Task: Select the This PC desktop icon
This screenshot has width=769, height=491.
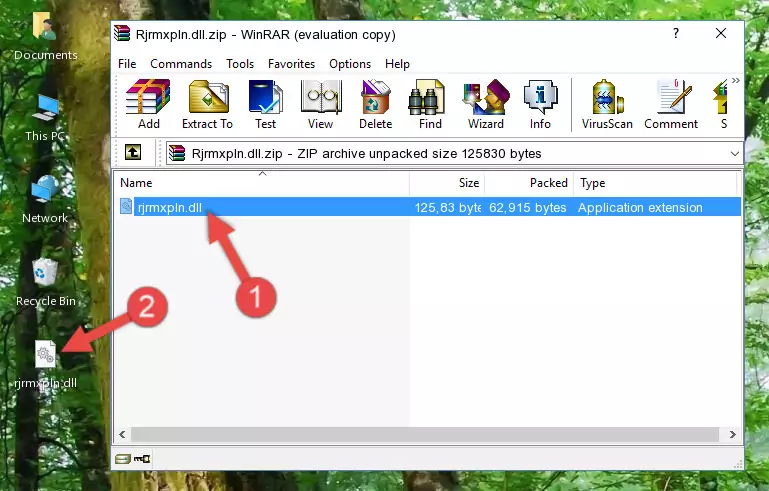Action: (x=45, y=118)
